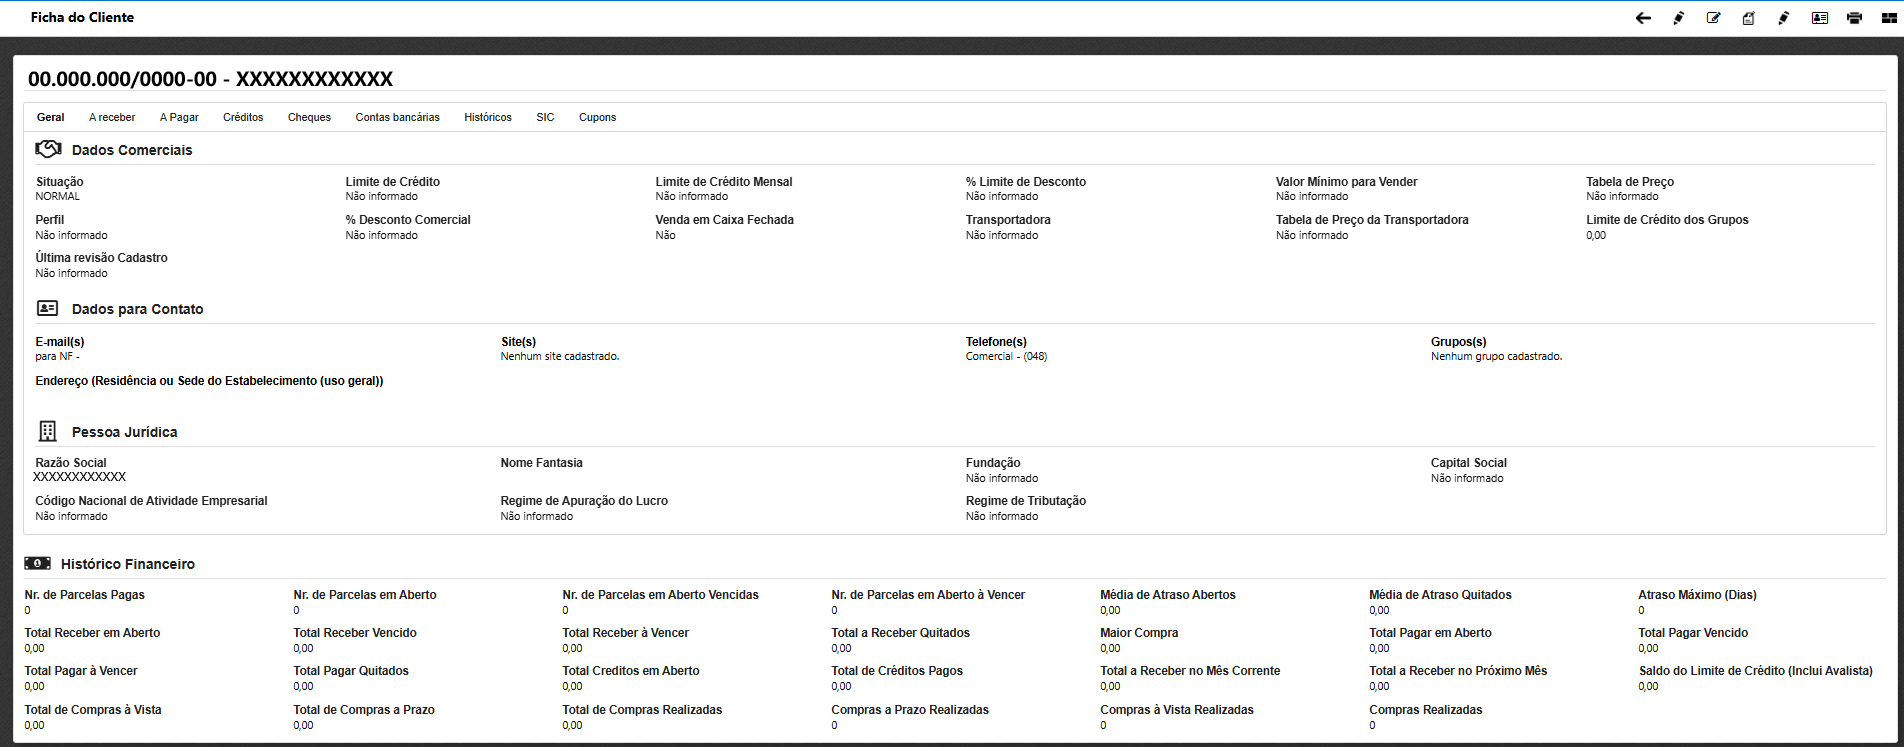Switch to the A receber tab
The width and height of the screenshot is (1904, 747).
tap(112, 117)
